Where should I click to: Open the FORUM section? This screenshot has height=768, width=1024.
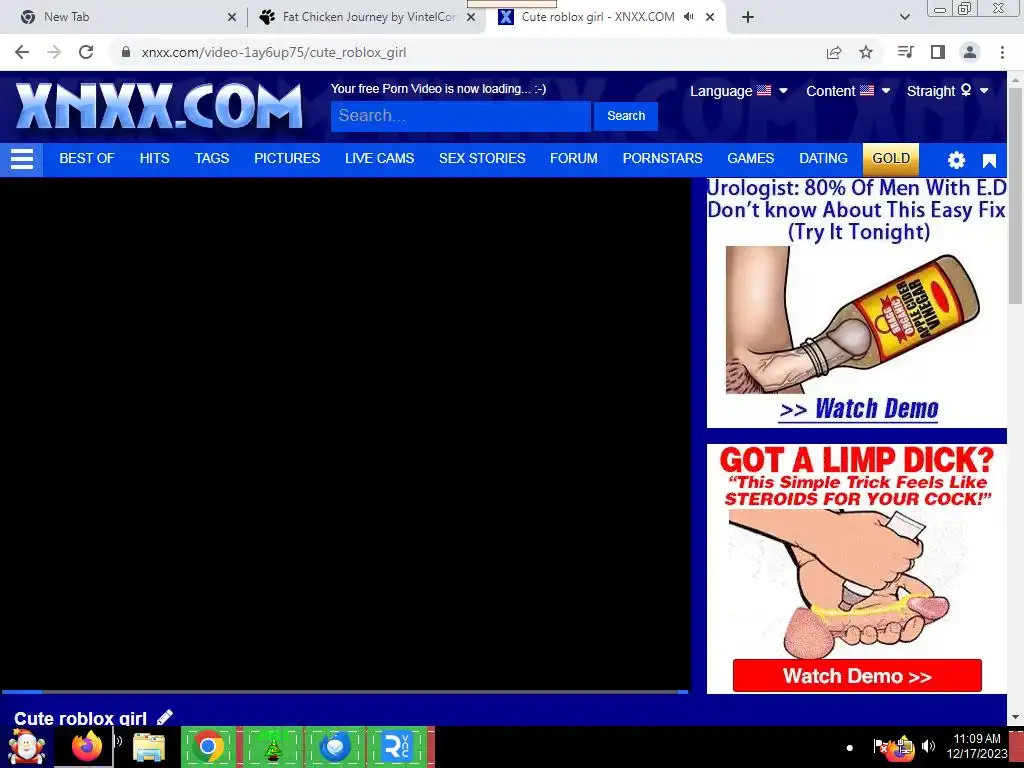tap(573, 159)
